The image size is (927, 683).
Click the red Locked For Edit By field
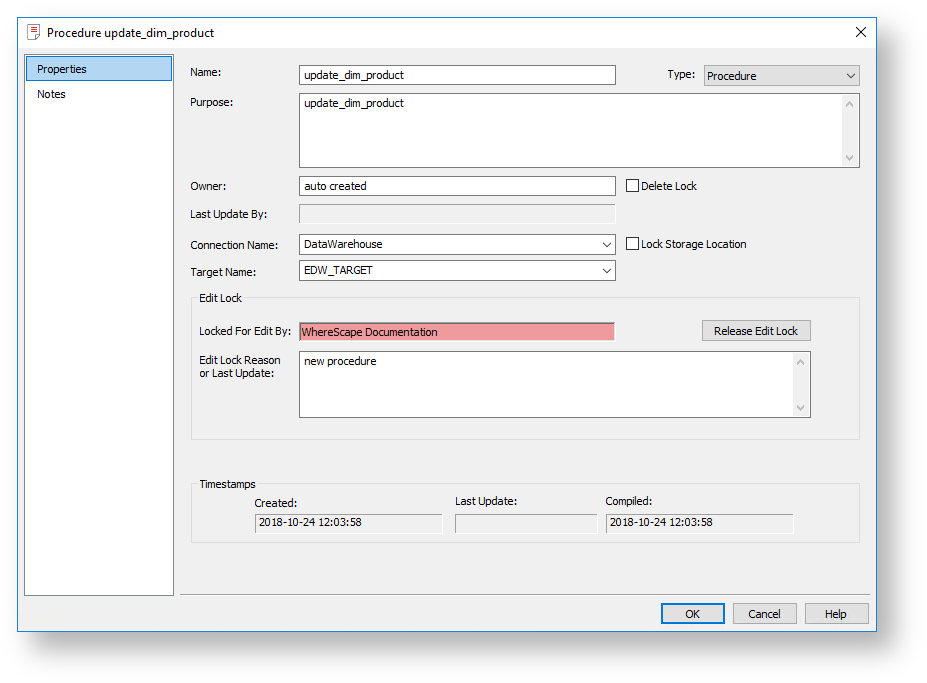[457, 332]
